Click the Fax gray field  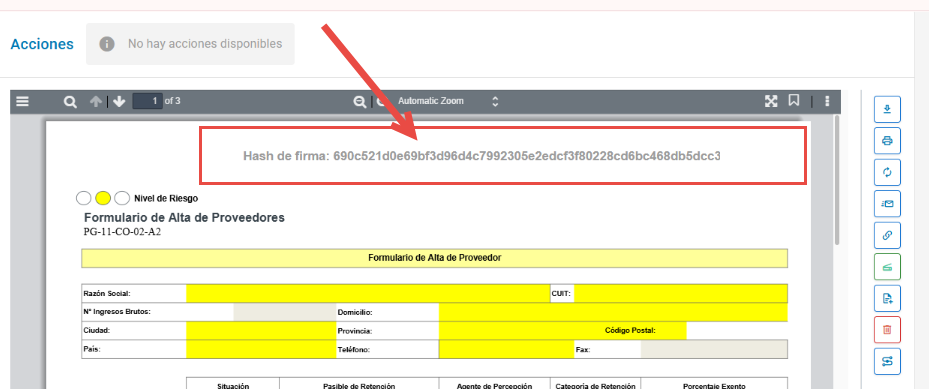tap(714, 349)
